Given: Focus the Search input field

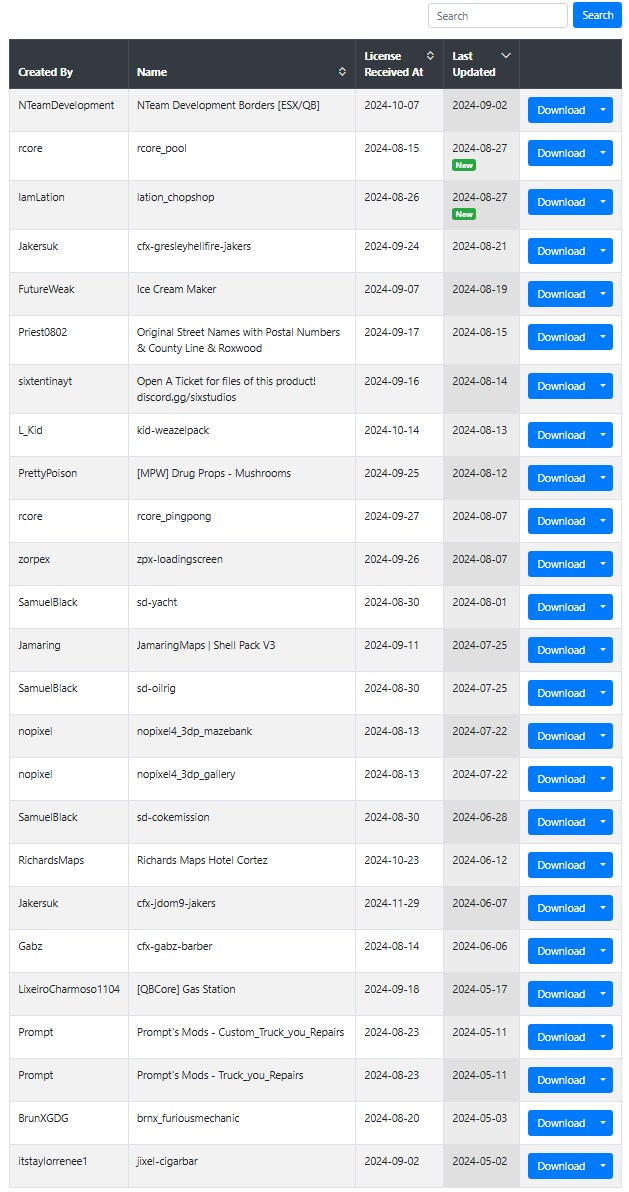Looking at the screenshot, I should point(498,15).
